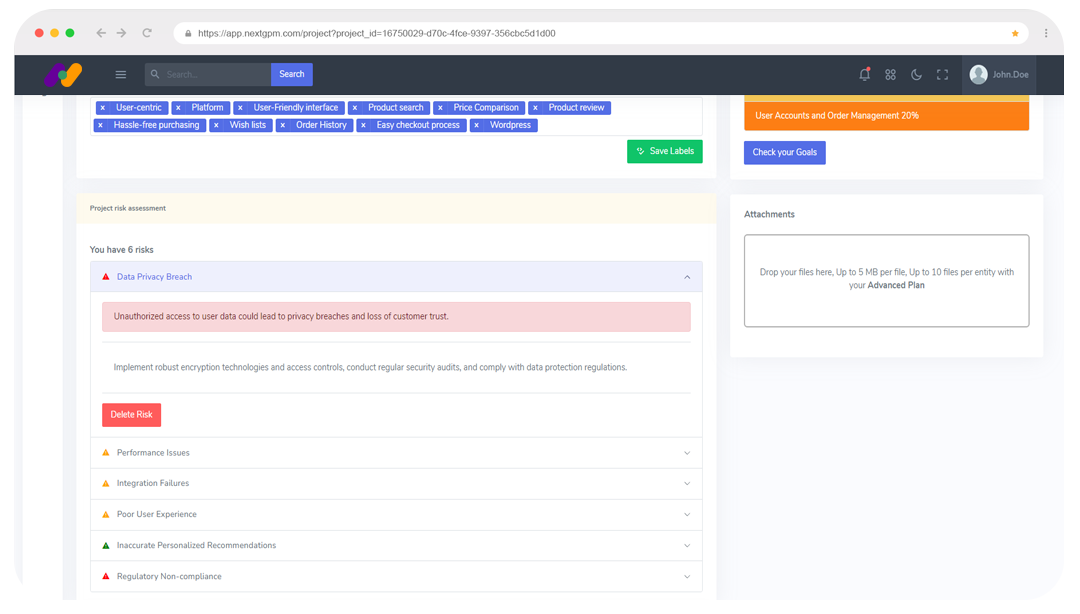1080x614 pixels.
Task: Remove the Easy checkout process label
Action: point(363,125)
